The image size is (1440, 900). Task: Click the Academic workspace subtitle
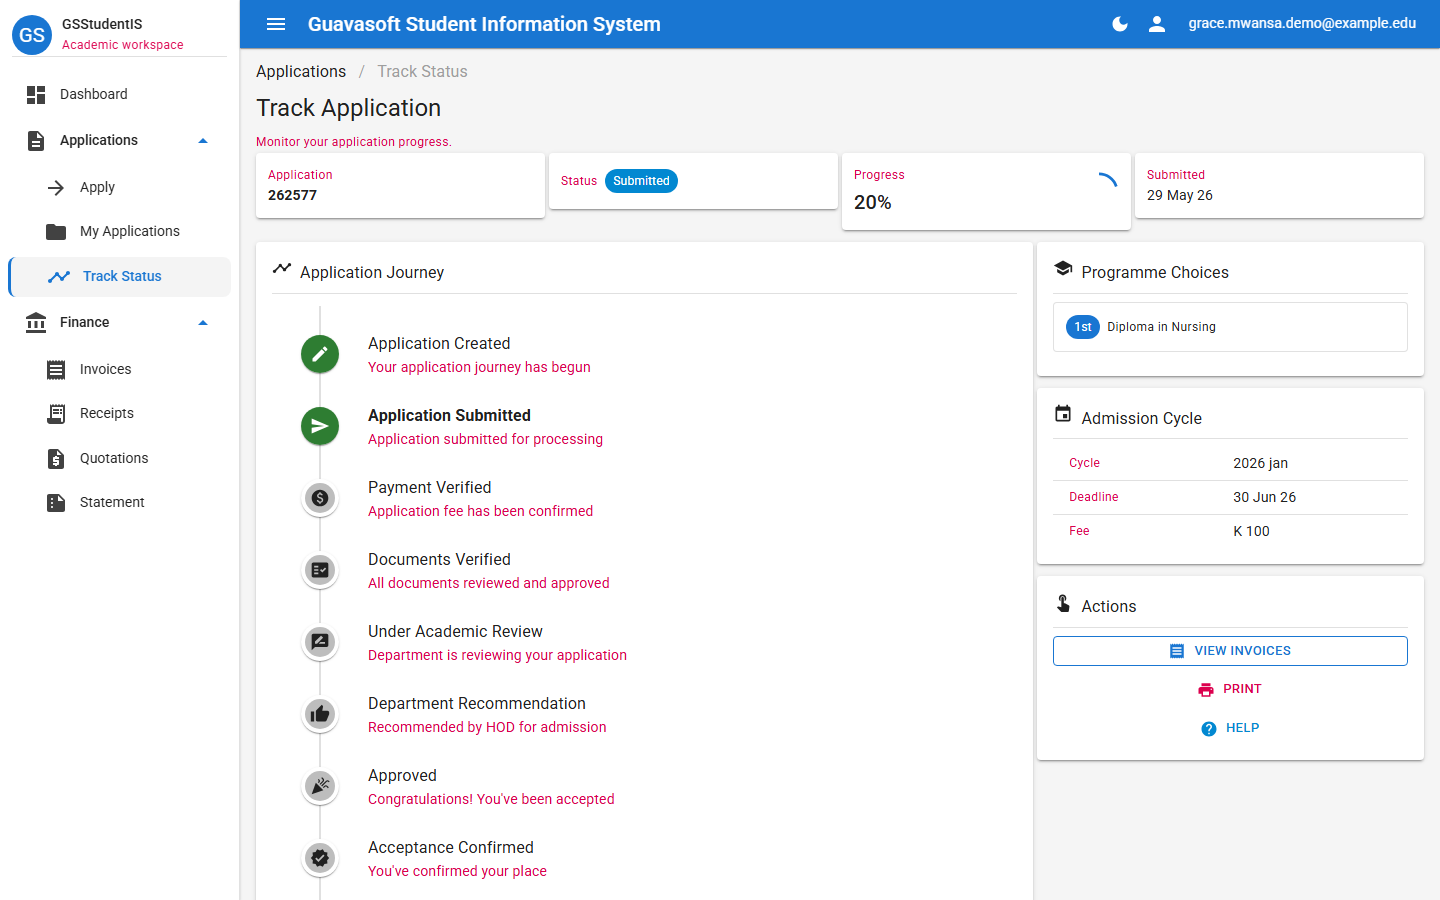pos(123,45)
